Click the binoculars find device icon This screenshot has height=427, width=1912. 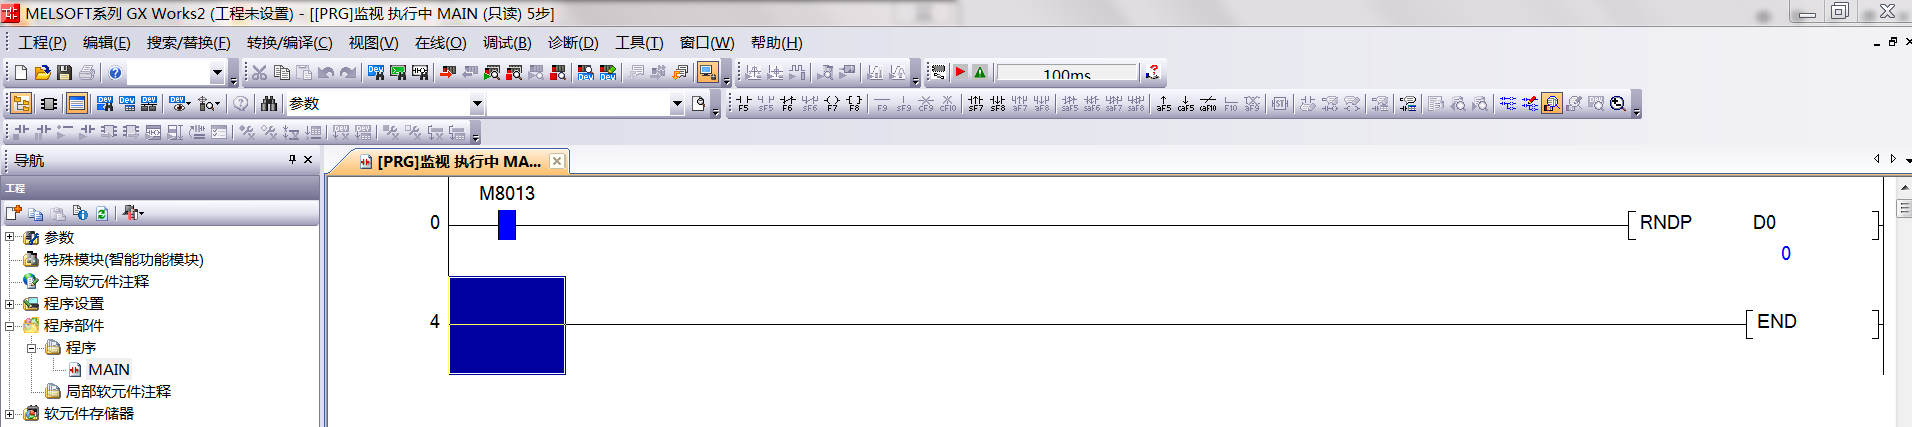click(268, 104)
